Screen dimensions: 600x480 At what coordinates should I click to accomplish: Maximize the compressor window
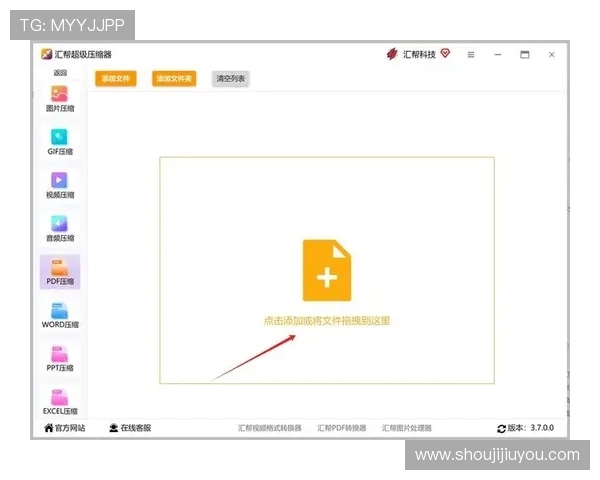pyautogui.click(x=525, y=55)
